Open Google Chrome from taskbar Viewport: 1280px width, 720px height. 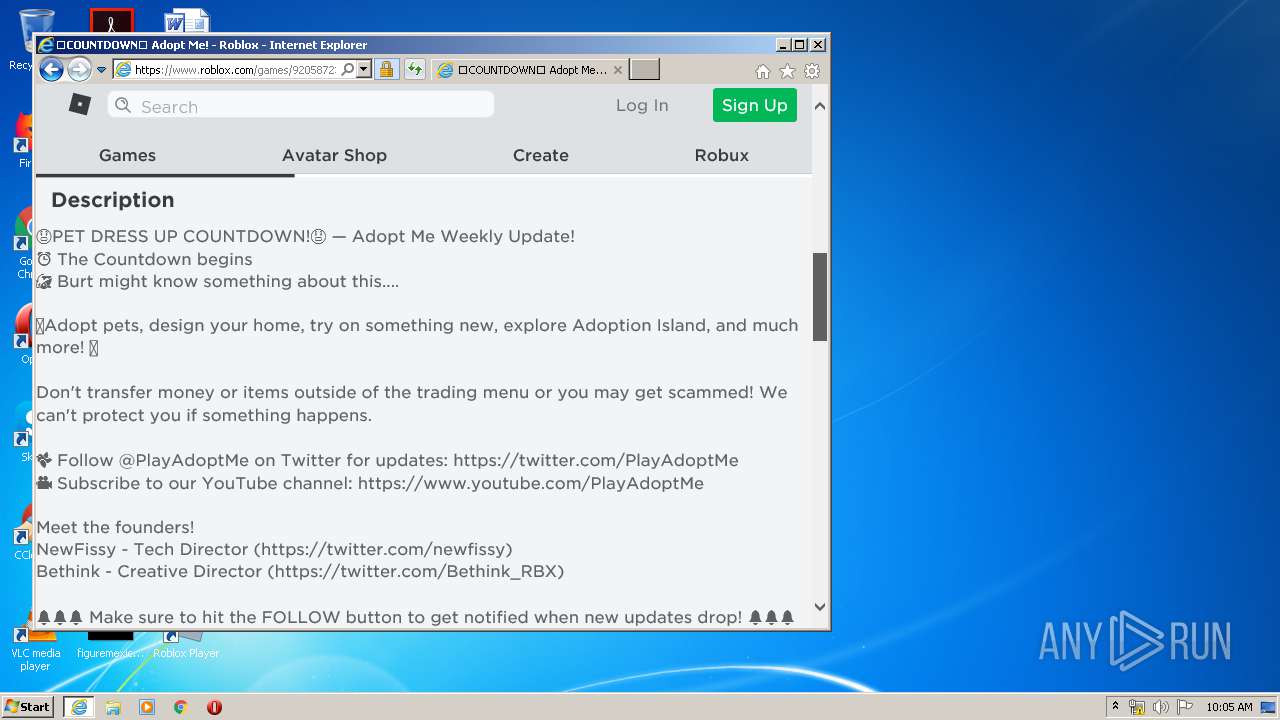point(180,707)
